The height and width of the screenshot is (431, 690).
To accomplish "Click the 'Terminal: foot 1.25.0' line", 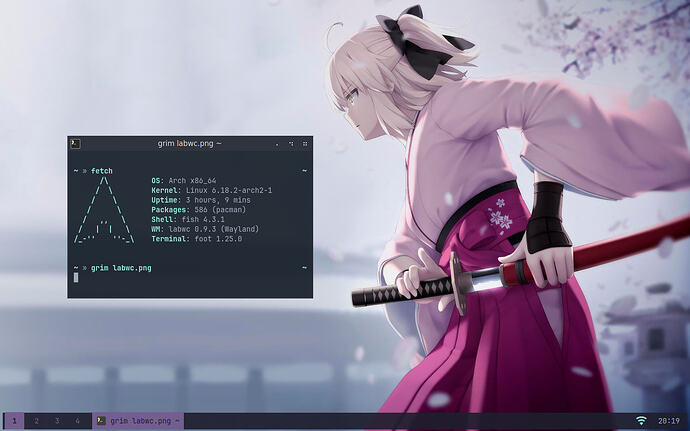I will (x=197, y=239).
